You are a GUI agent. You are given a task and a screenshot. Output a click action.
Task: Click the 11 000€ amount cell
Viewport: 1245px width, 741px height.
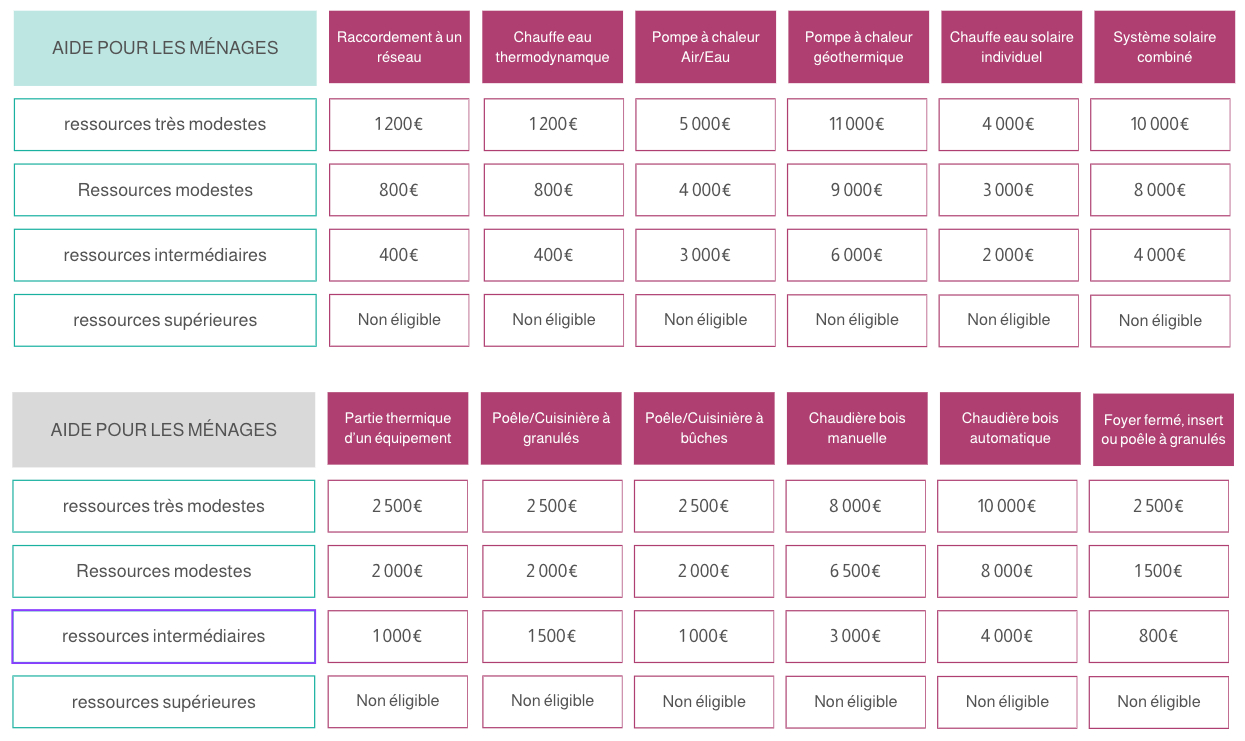coord(857,124)
